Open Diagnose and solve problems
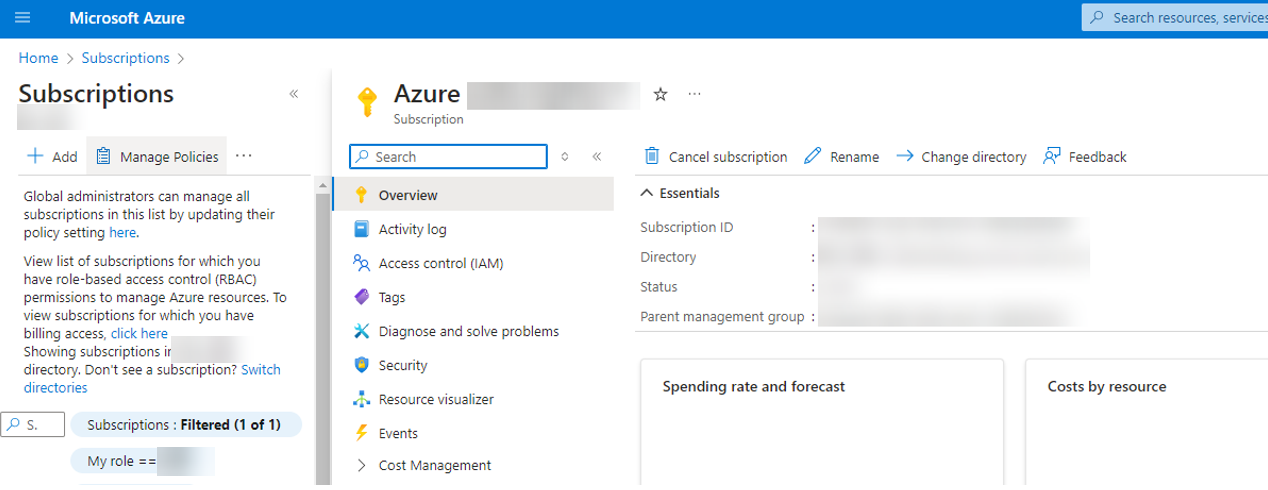Image resolution: width=1268 pixels, height=490 pixels. click(x=469, y=331)
